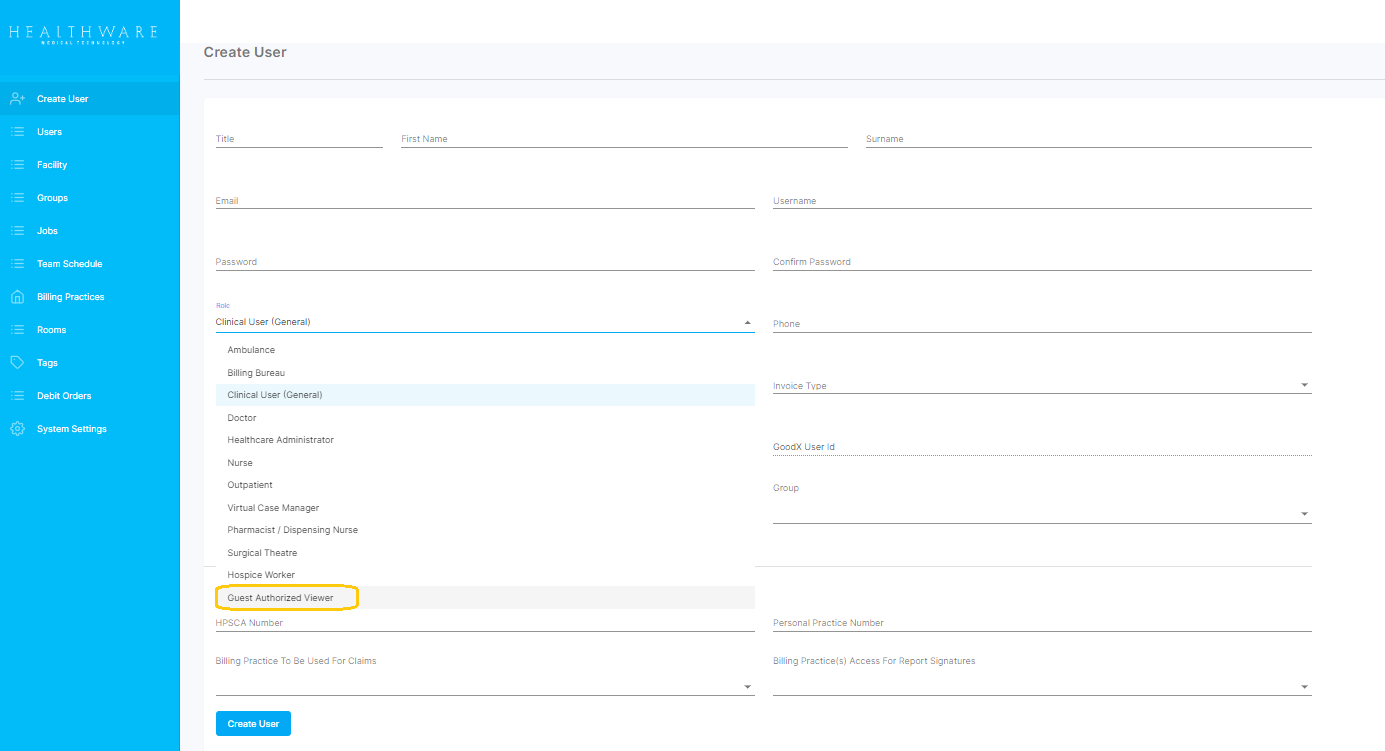Image resolution: width=1385 pixels, height=751 pixels.
Task: Open System Settings gear icon
Action: tap(17, 429)
